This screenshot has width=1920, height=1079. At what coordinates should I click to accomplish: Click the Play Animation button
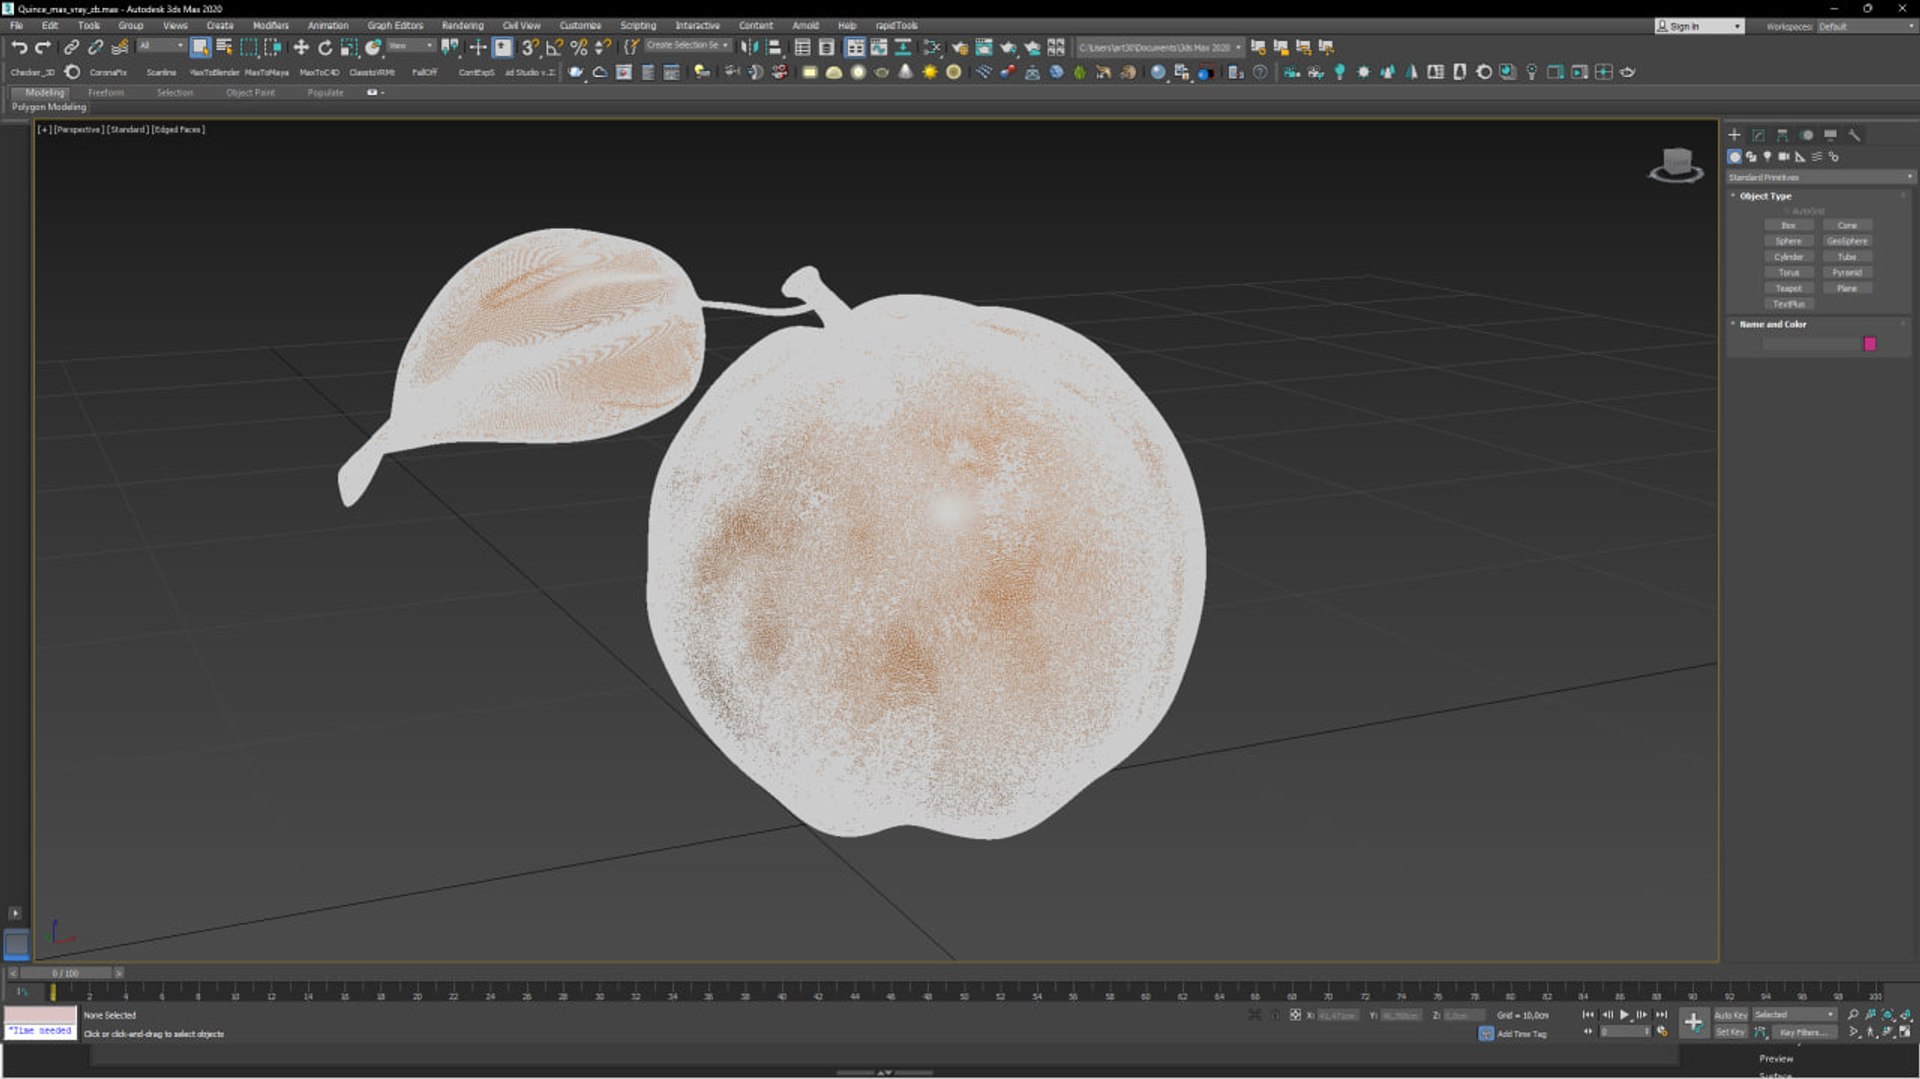[1624, 1015]
